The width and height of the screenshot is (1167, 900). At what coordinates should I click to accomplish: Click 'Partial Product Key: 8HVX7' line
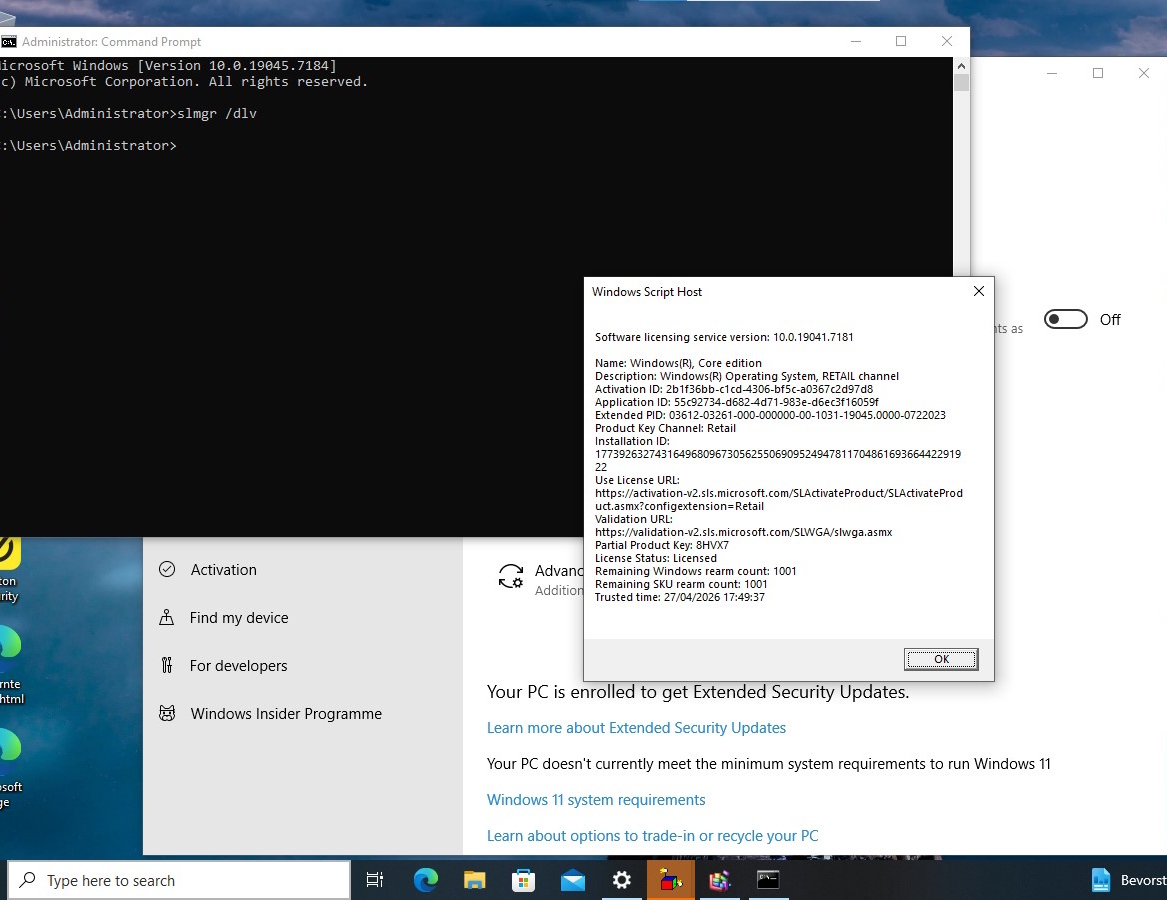click(662, 546)
